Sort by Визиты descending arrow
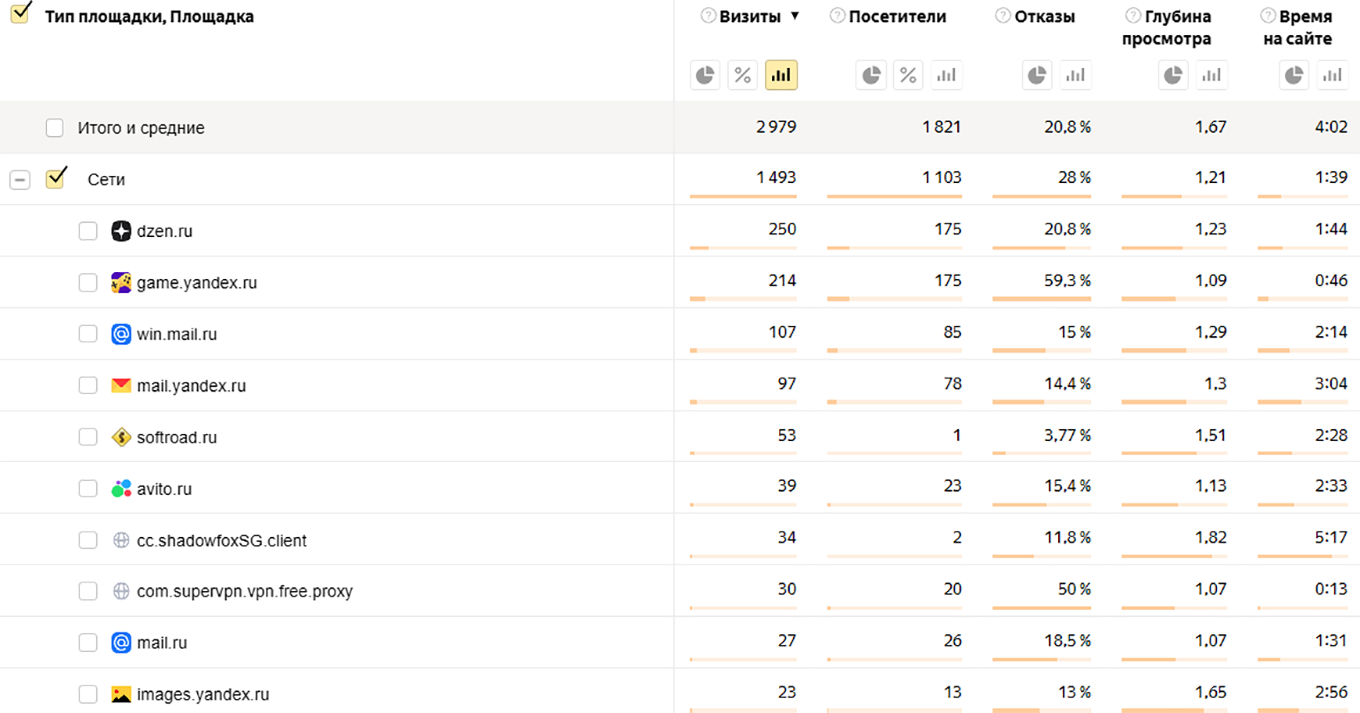The width and height of the screenshot is (1360, 713). [795, 16]
